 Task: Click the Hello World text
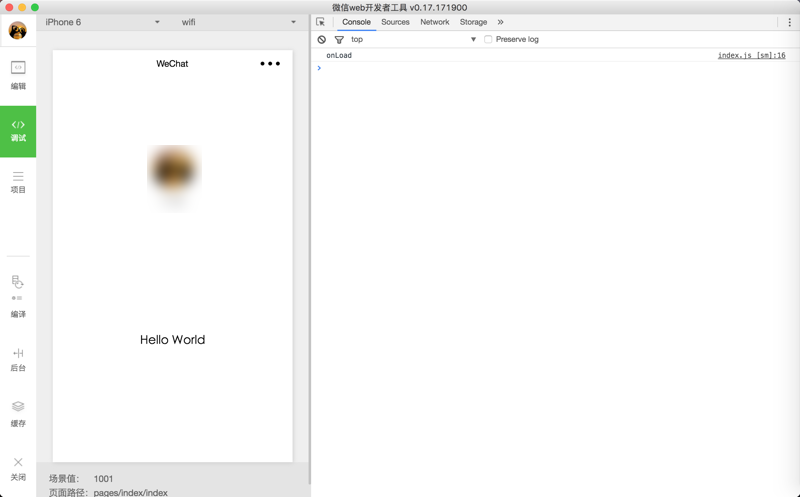pyautogui.click(x=172, y=340)
